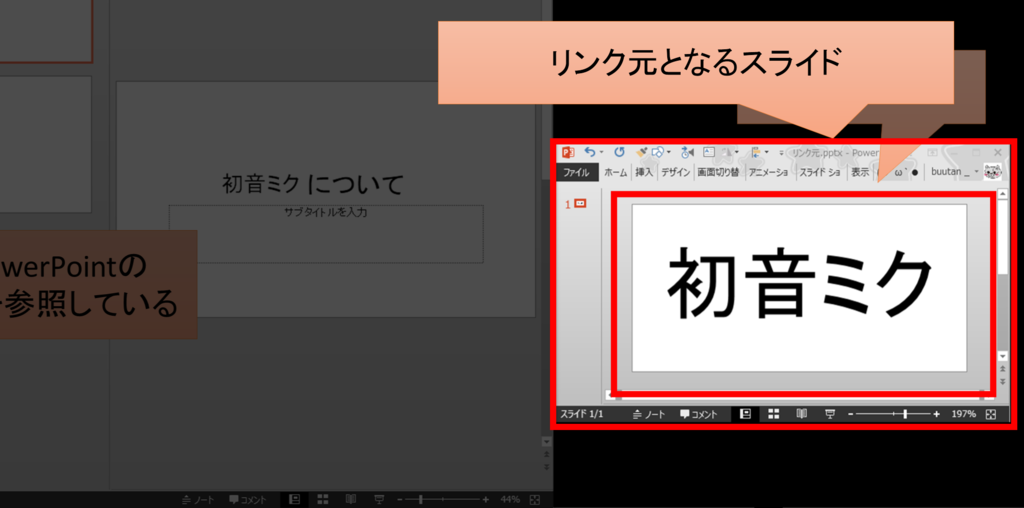Start Slide Show from main window status bar
This screenshot has width=1024, height=508.
coord(379,500)
